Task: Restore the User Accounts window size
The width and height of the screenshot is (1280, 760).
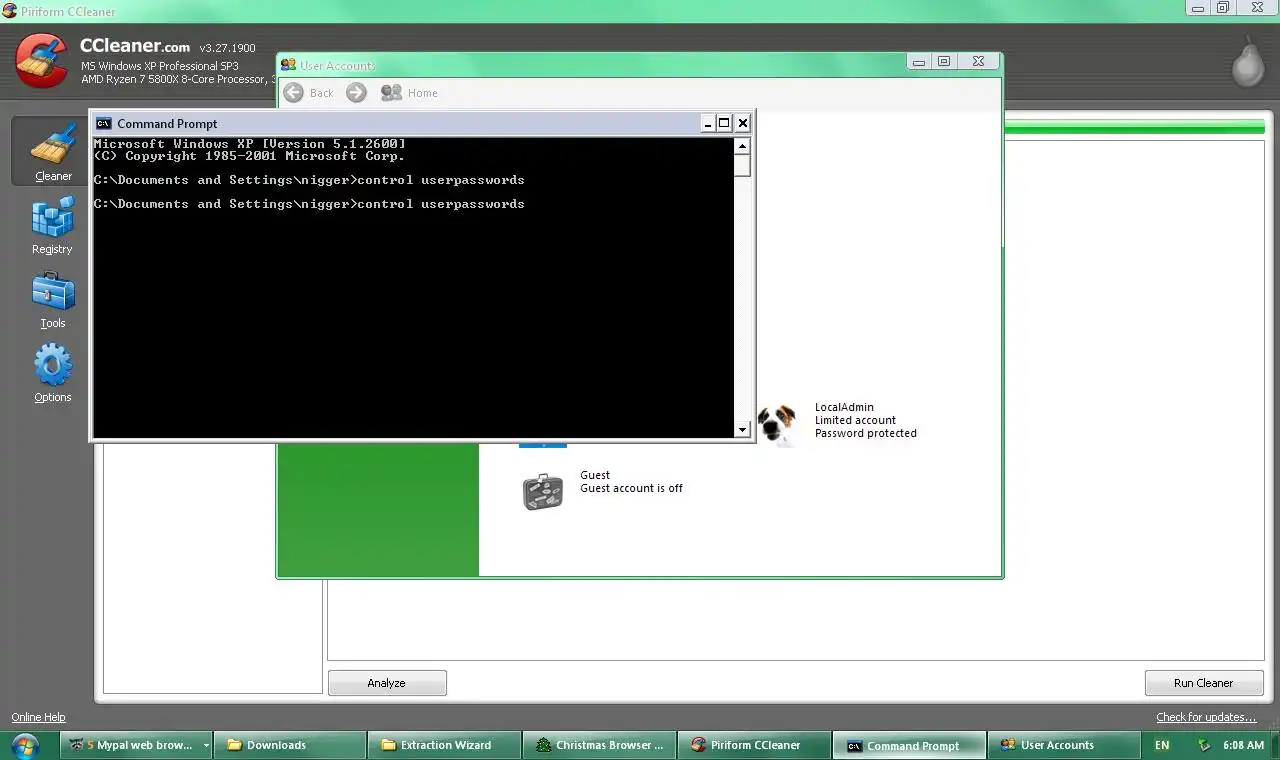Action: tap(944, 61)
